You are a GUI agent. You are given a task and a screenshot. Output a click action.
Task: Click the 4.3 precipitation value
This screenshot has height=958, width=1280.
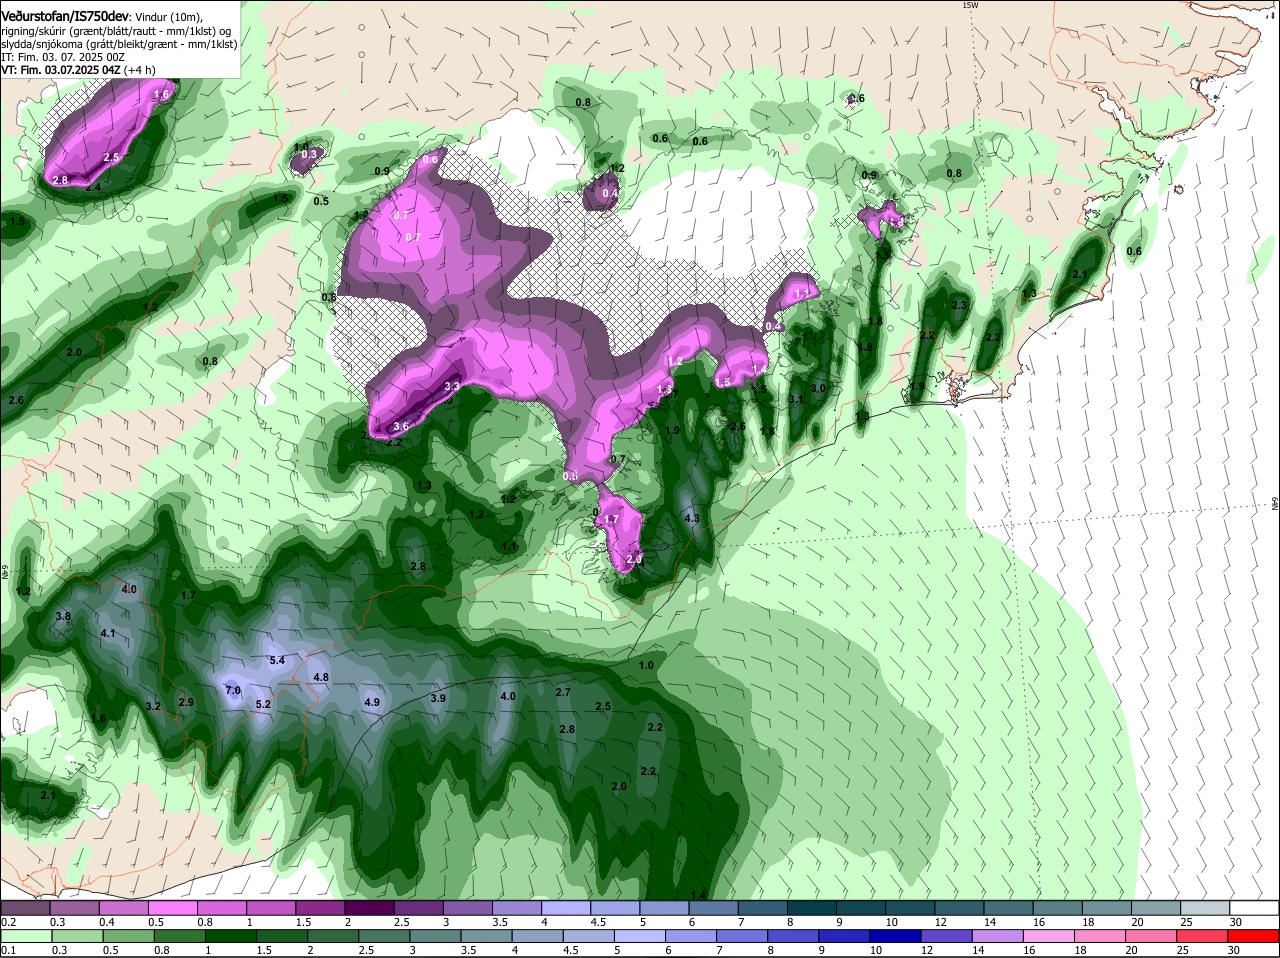(x=692, y=518)
